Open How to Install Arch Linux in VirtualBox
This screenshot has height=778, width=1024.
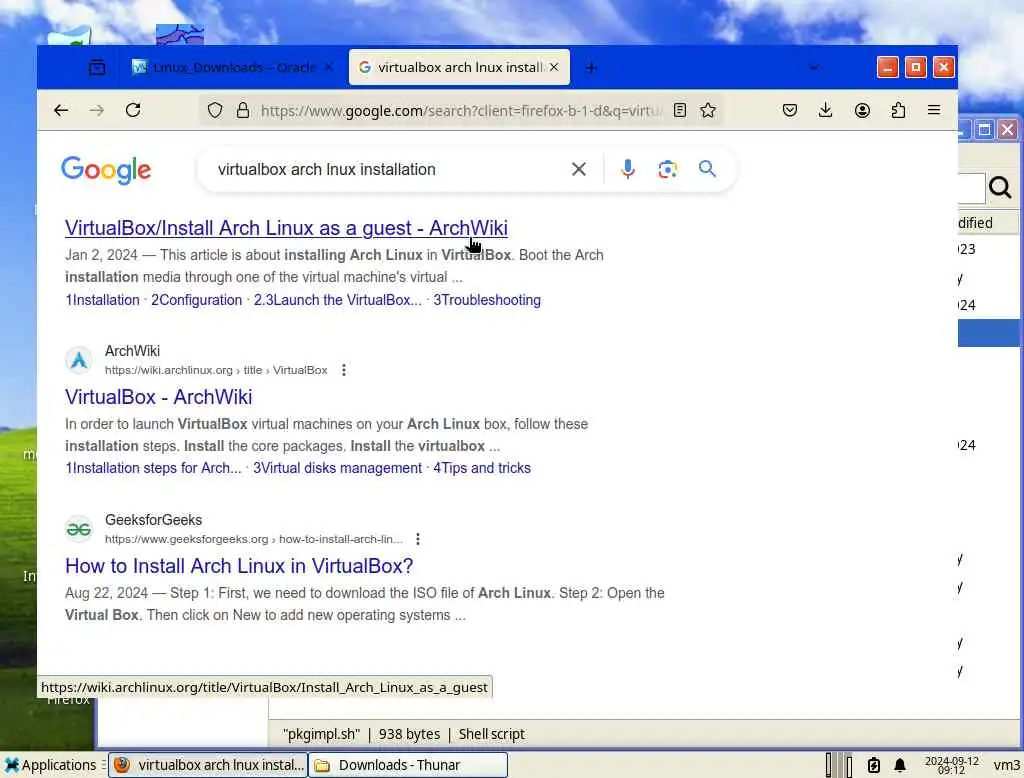point(239,566)
